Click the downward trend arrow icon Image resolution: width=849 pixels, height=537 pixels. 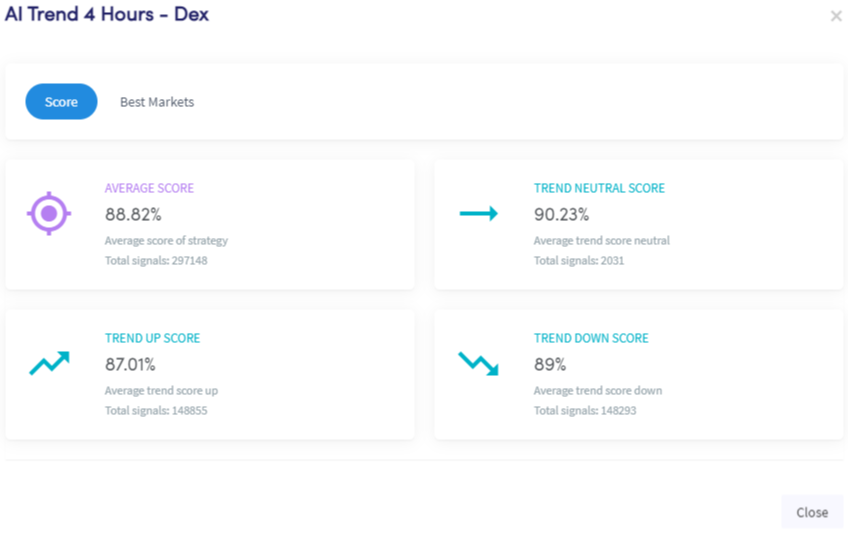pyautogui.click(x=479, y=364)
